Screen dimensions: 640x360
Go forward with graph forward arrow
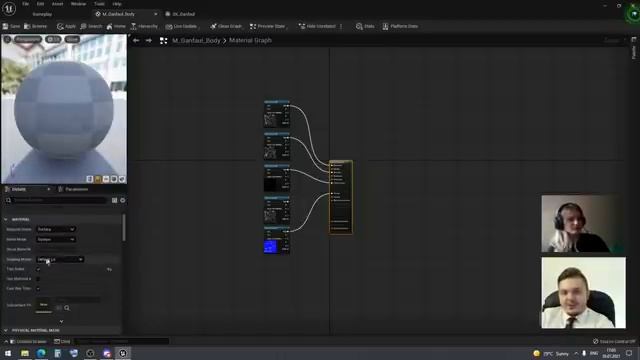pos(149,40)
